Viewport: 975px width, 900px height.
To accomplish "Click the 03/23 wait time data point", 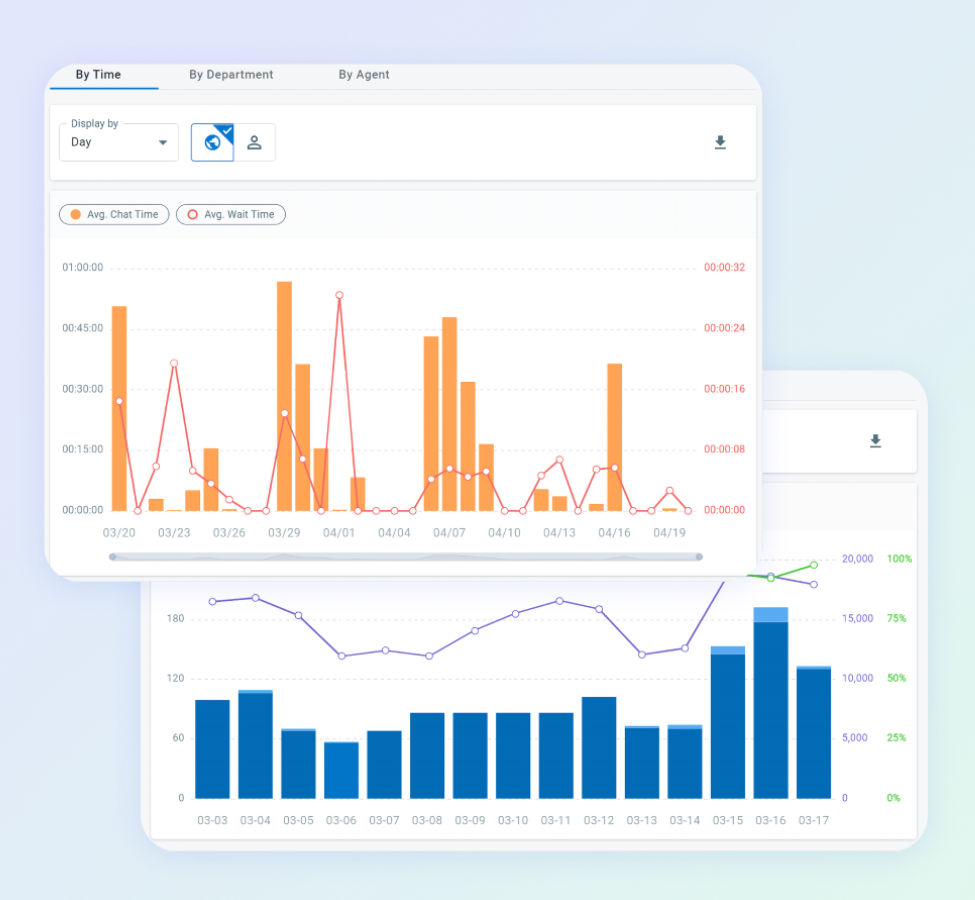I will click(174, 363).
